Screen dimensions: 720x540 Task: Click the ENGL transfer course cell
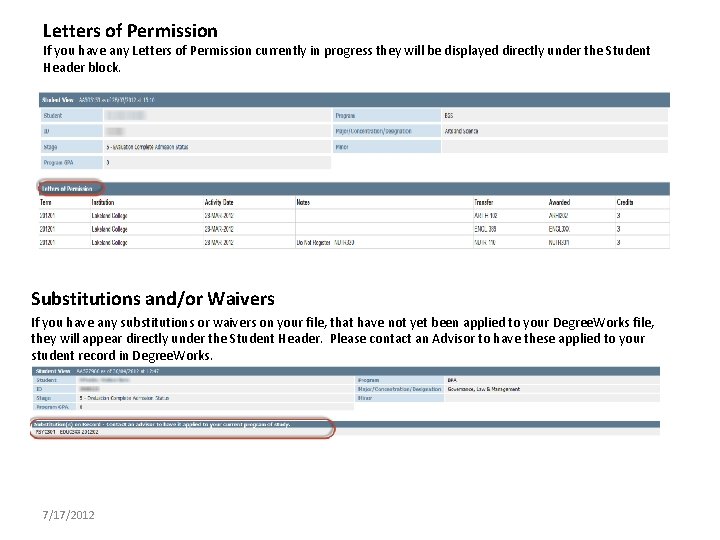coord(485,229)
